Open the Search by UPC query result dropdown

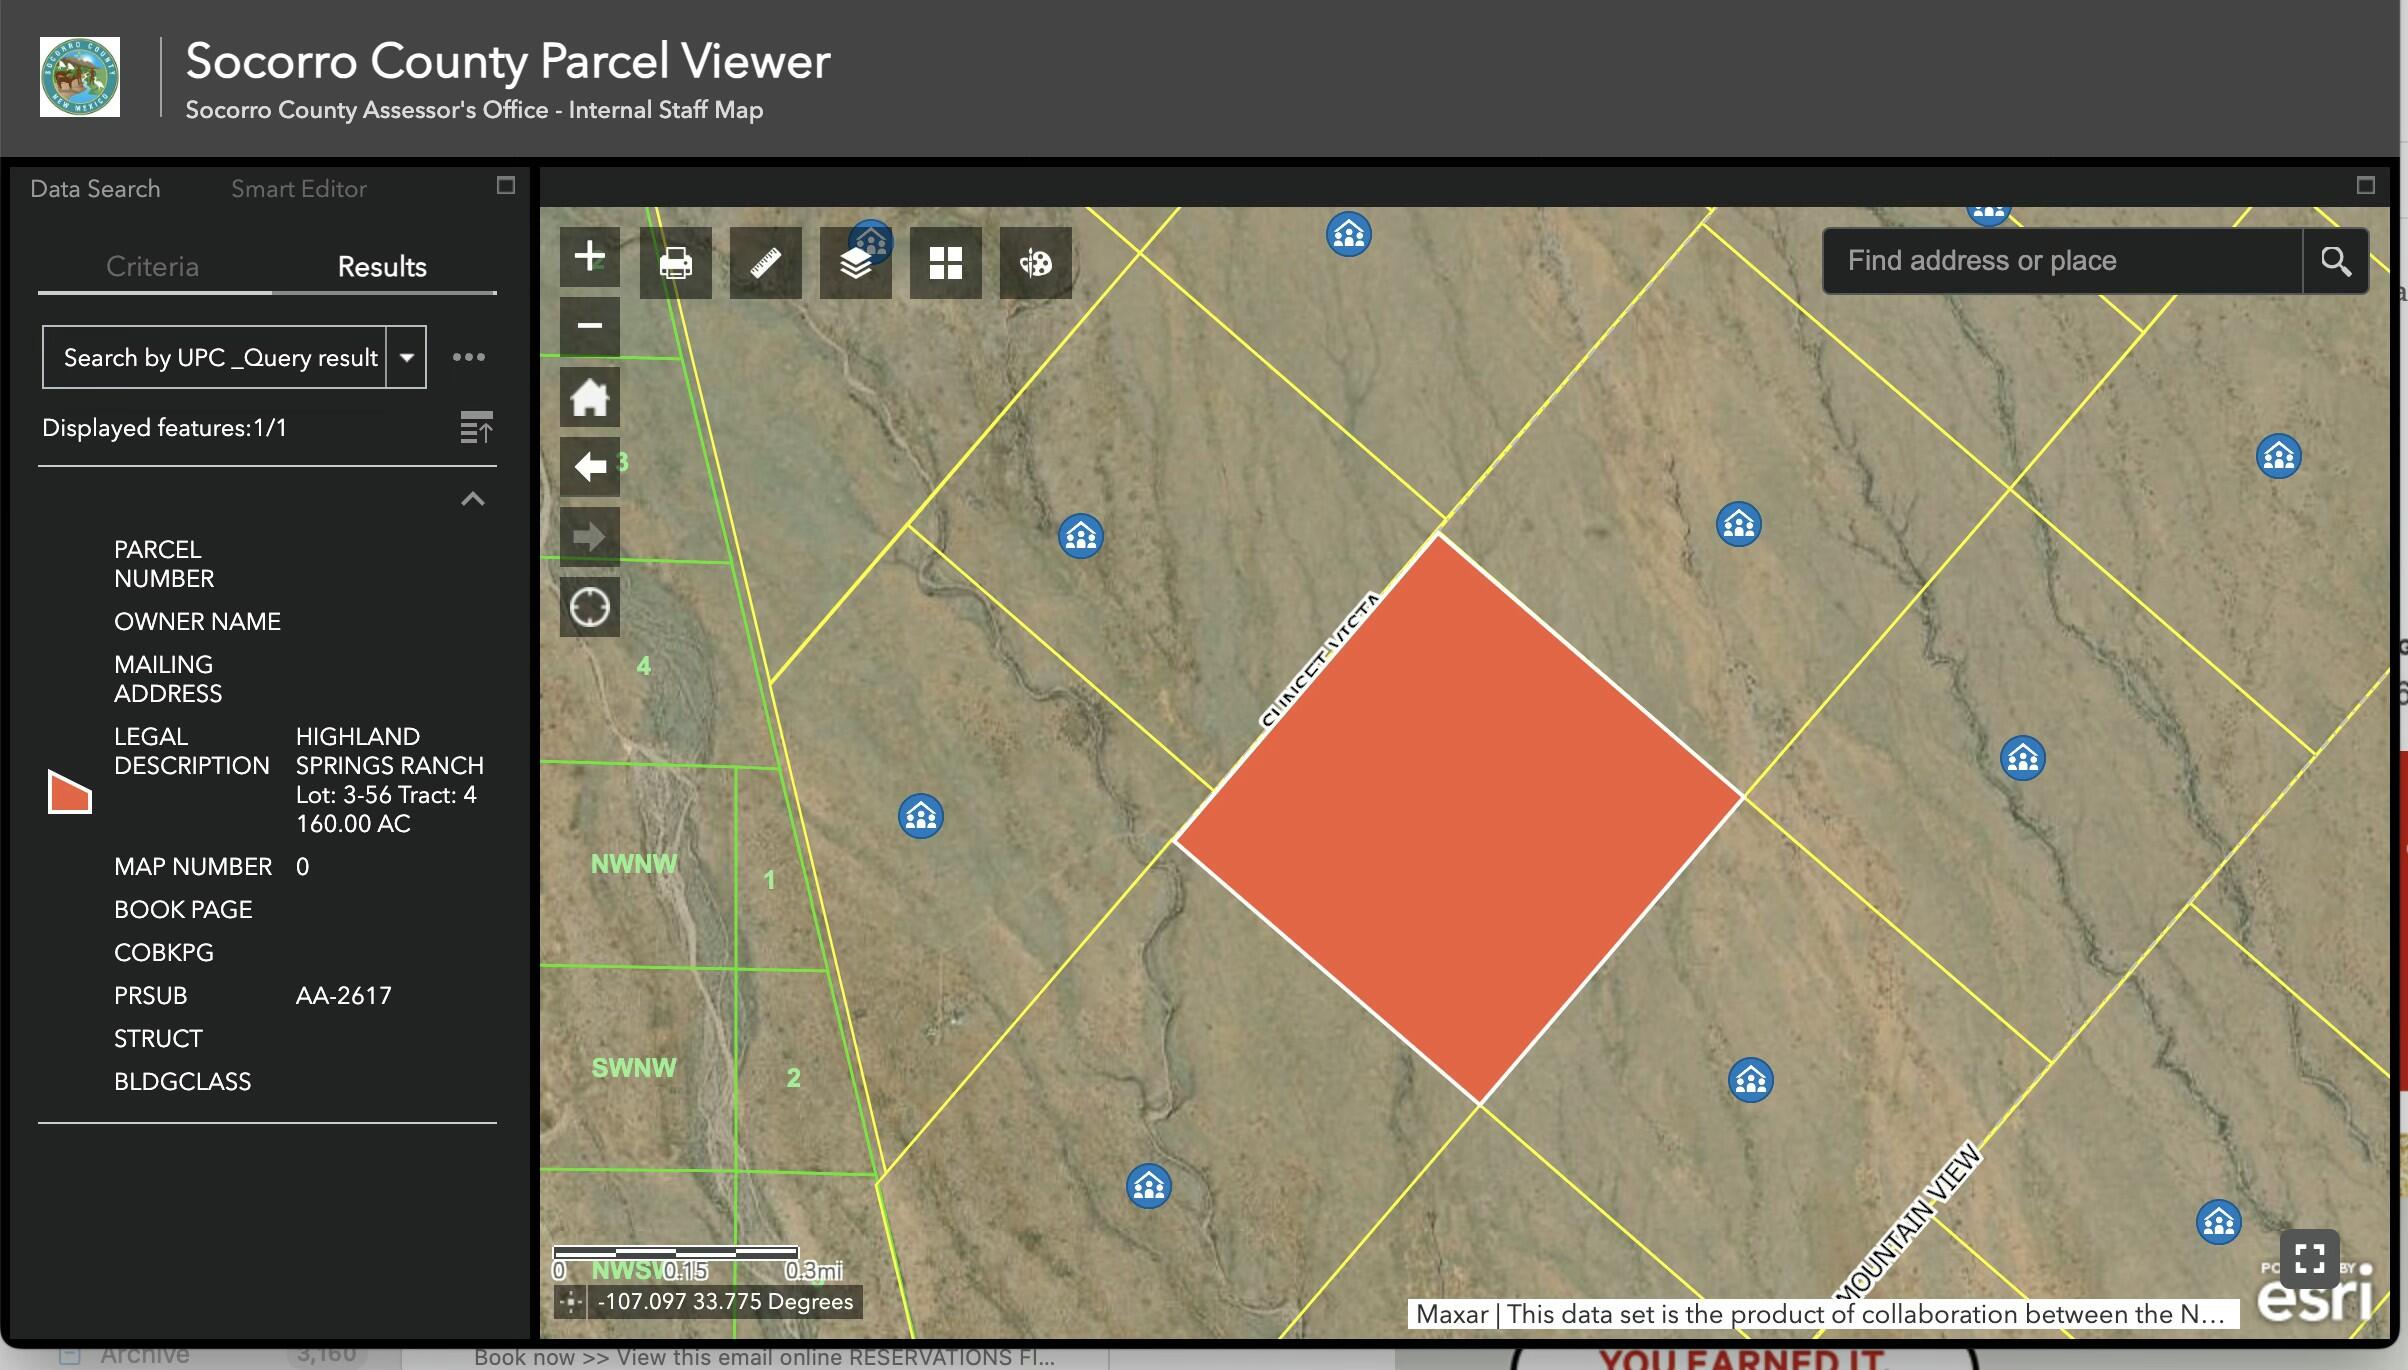pyautogui.click(x=407, y=357)
